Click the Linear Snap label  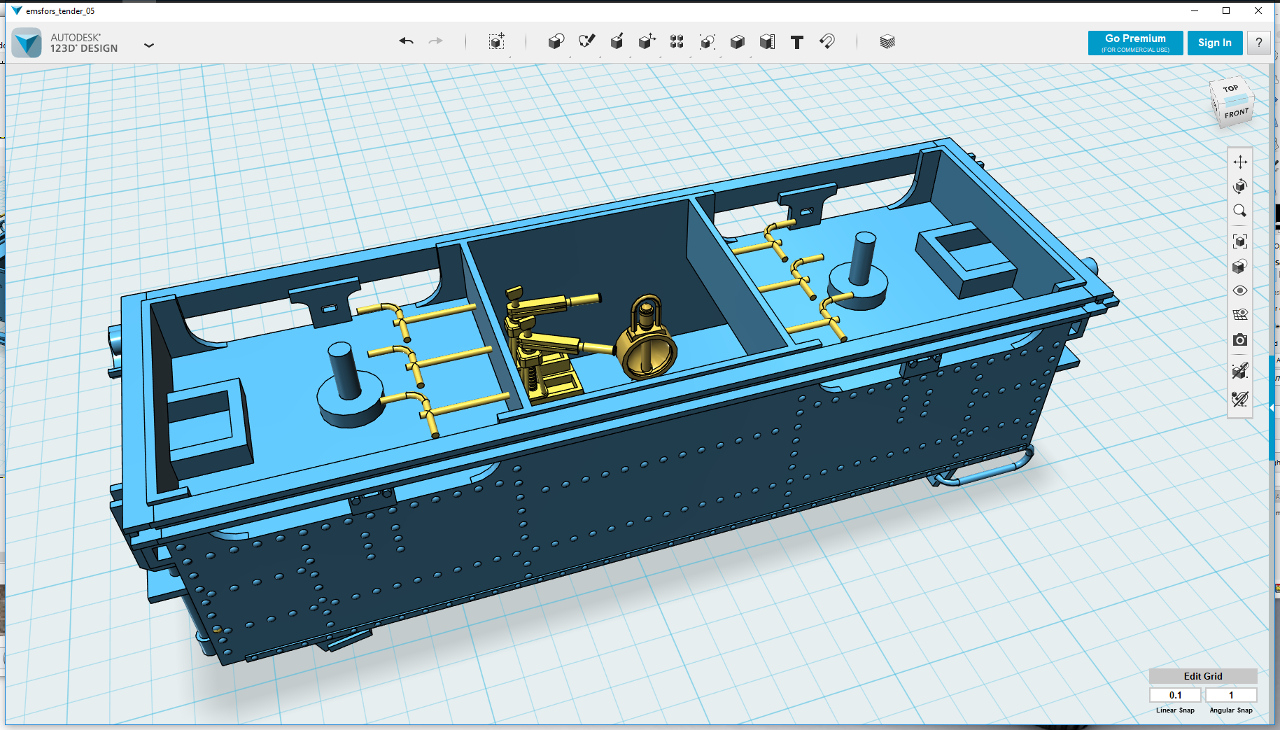pyautogui.click(x=1175, y=710)
